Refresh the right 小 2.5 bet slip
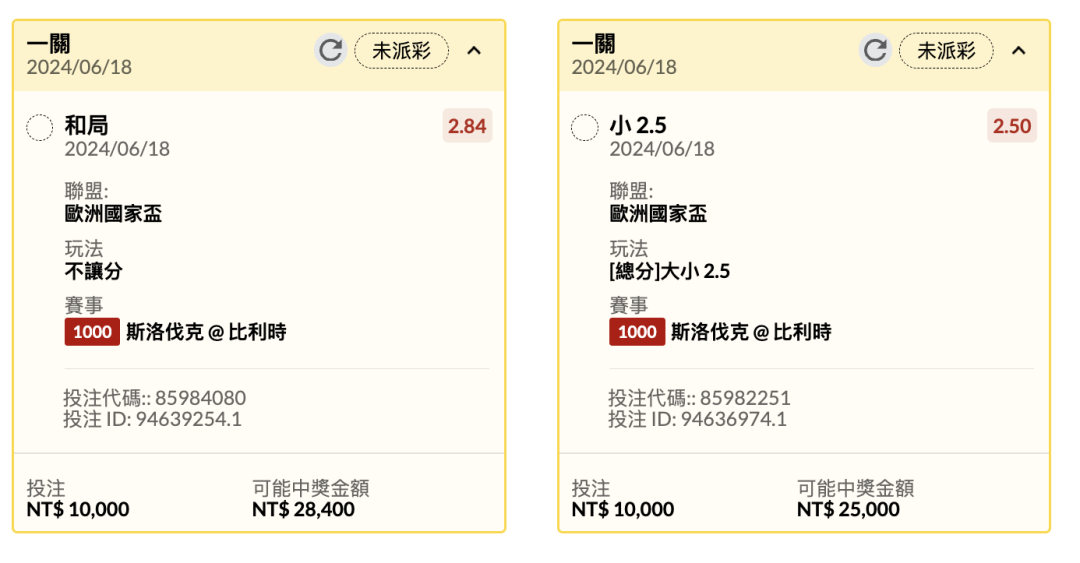Image resolution: width=1080 pixels, height=563 pixels. point(875,50)
